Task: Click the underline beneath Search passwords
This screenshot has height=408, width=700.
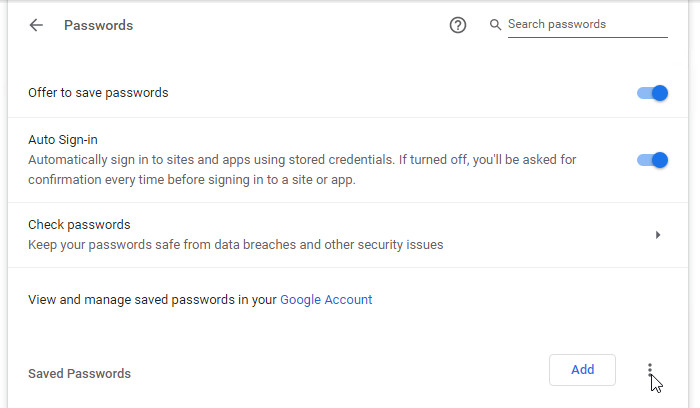Action: tap(587, 37)
